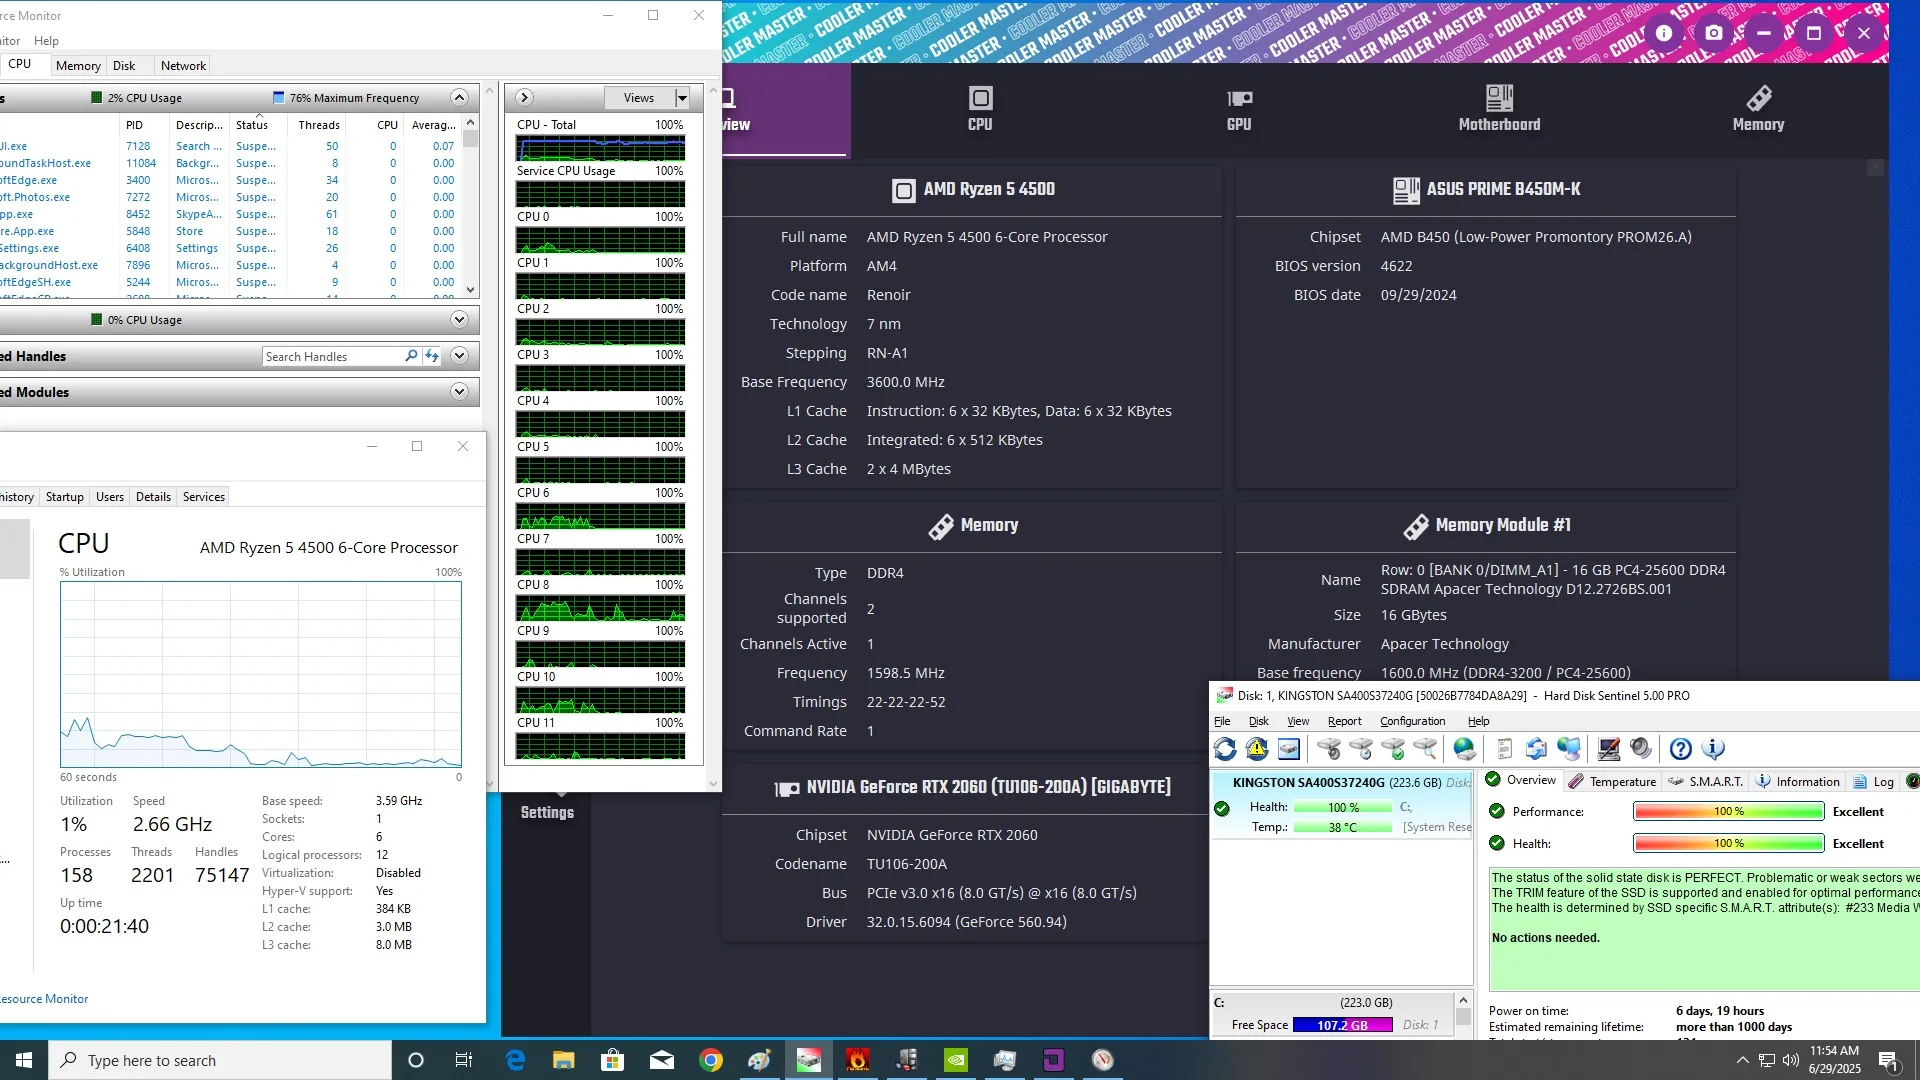Click inside the Search Handles input field
The height and width of the screenshot is (1080, 1920).
click(x=332, y=356)
